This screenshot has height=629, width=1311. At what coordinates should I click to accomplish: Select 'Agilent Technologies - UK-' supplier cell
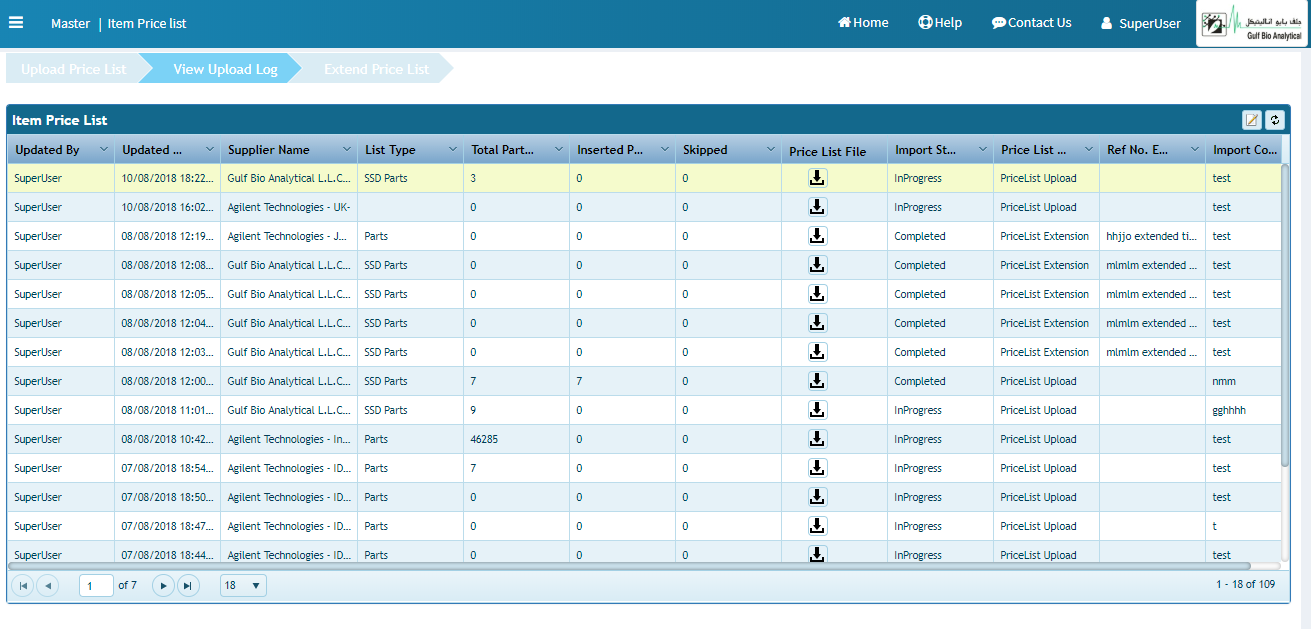pyautogui.click(x=289, y=207)
